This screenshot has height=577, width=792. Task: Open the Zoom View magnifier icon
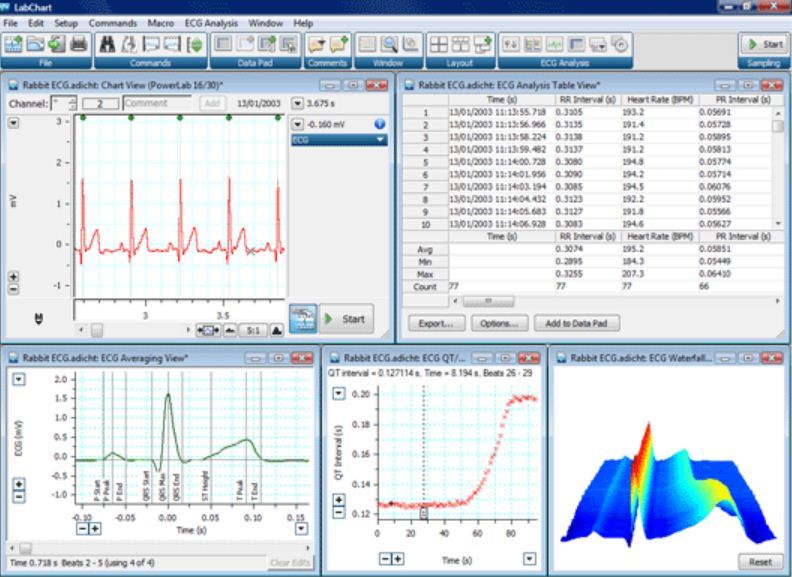pyautogui.click(x=389, y=44)
